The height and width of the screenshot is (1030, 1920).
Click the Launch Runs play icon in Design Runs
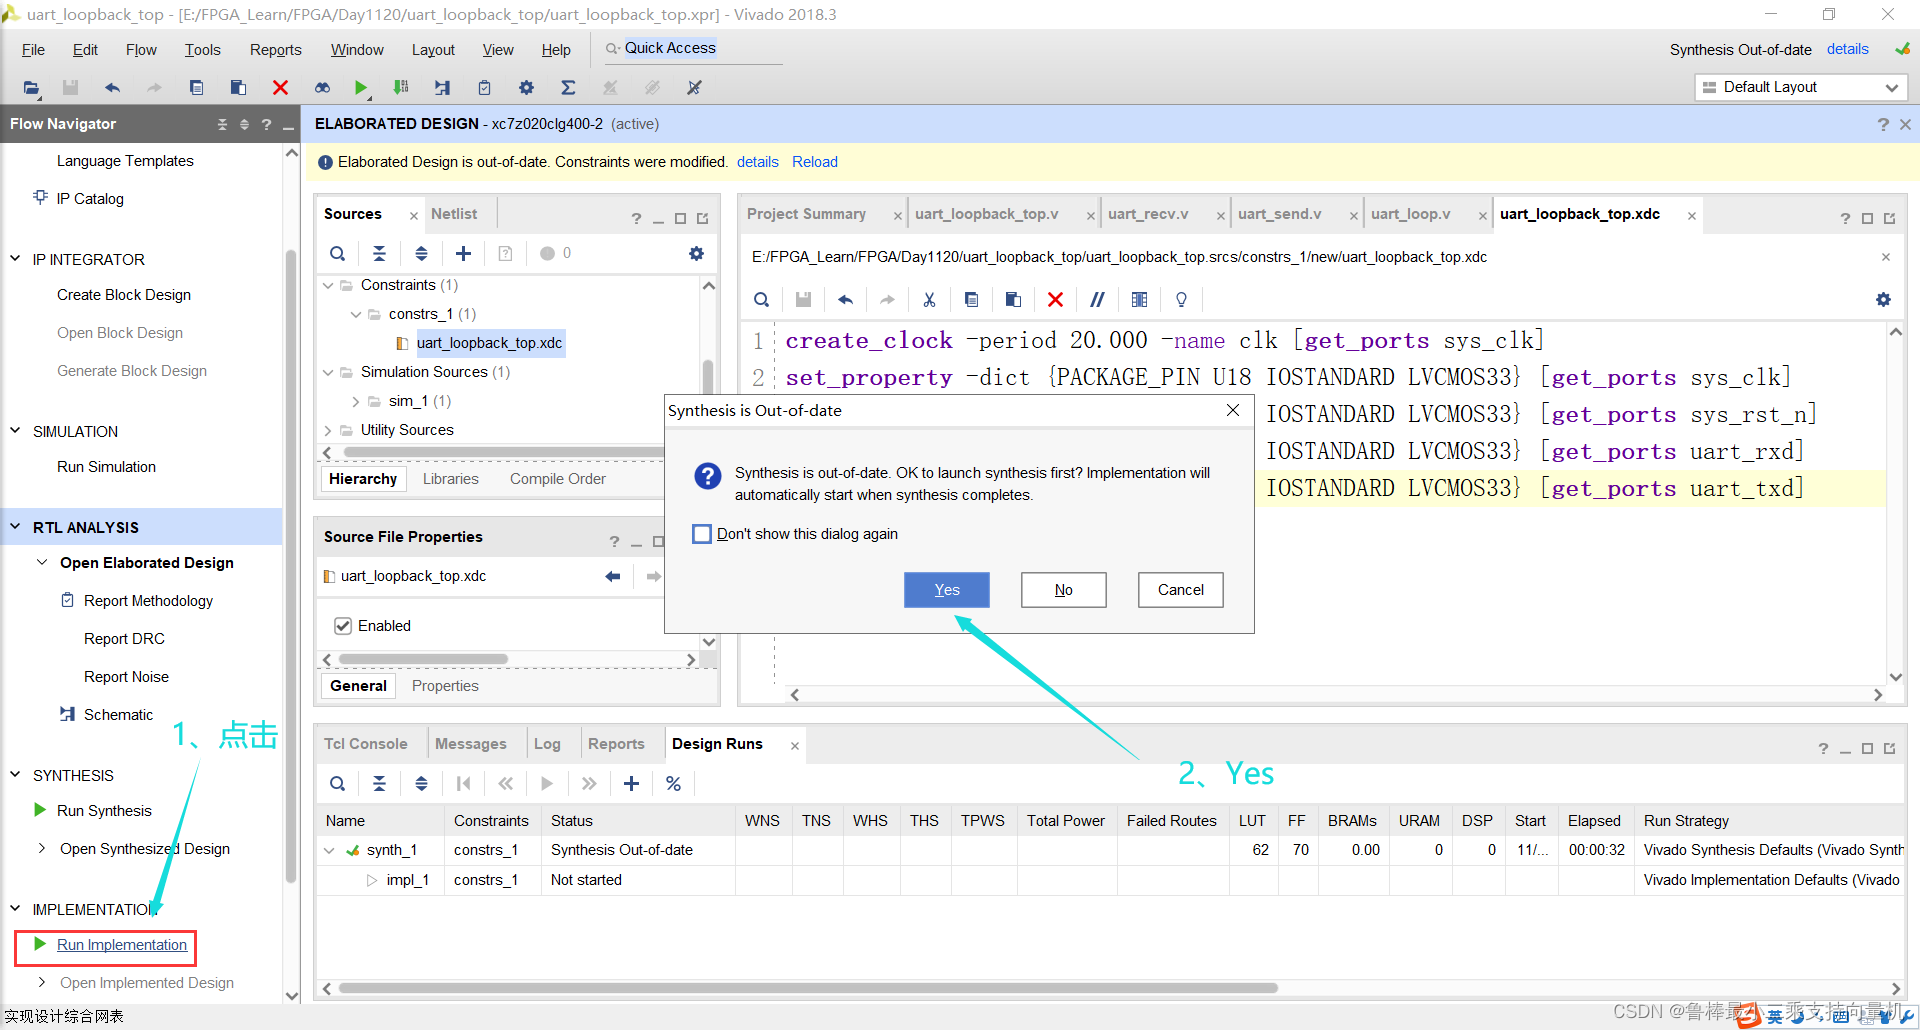tap(547, 784)
